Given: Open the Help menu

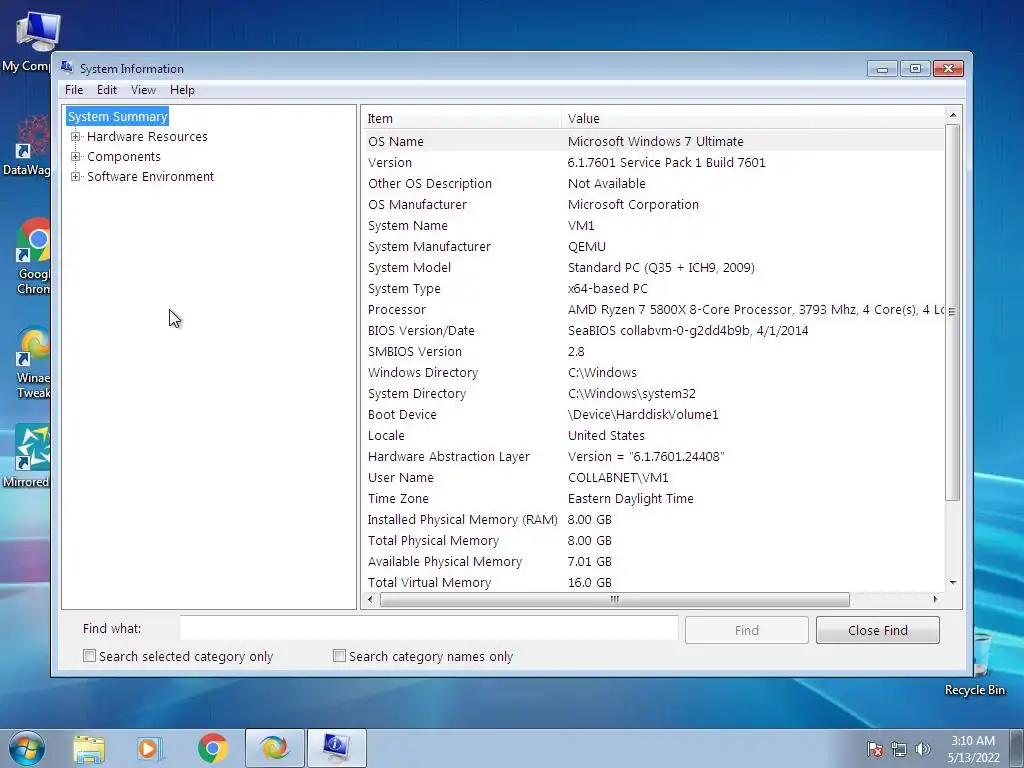Looking at the screenshot, I should (x=182, y=90).
